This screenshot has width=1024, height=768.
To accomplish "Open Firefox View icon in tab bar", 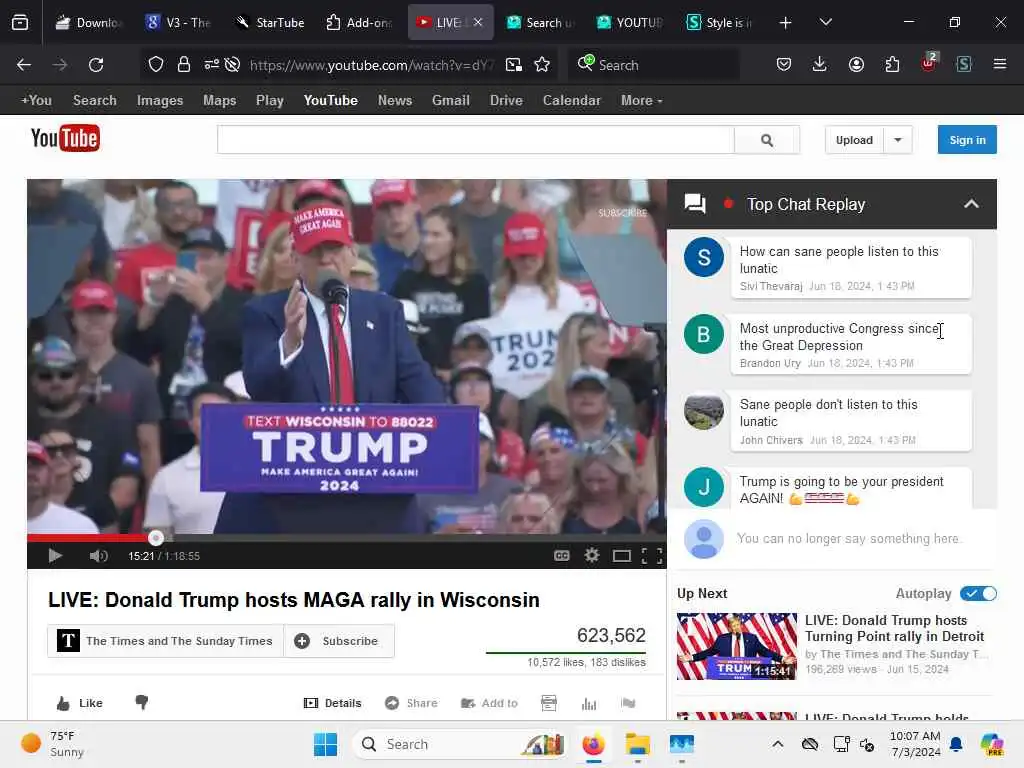I will (20, 23).
